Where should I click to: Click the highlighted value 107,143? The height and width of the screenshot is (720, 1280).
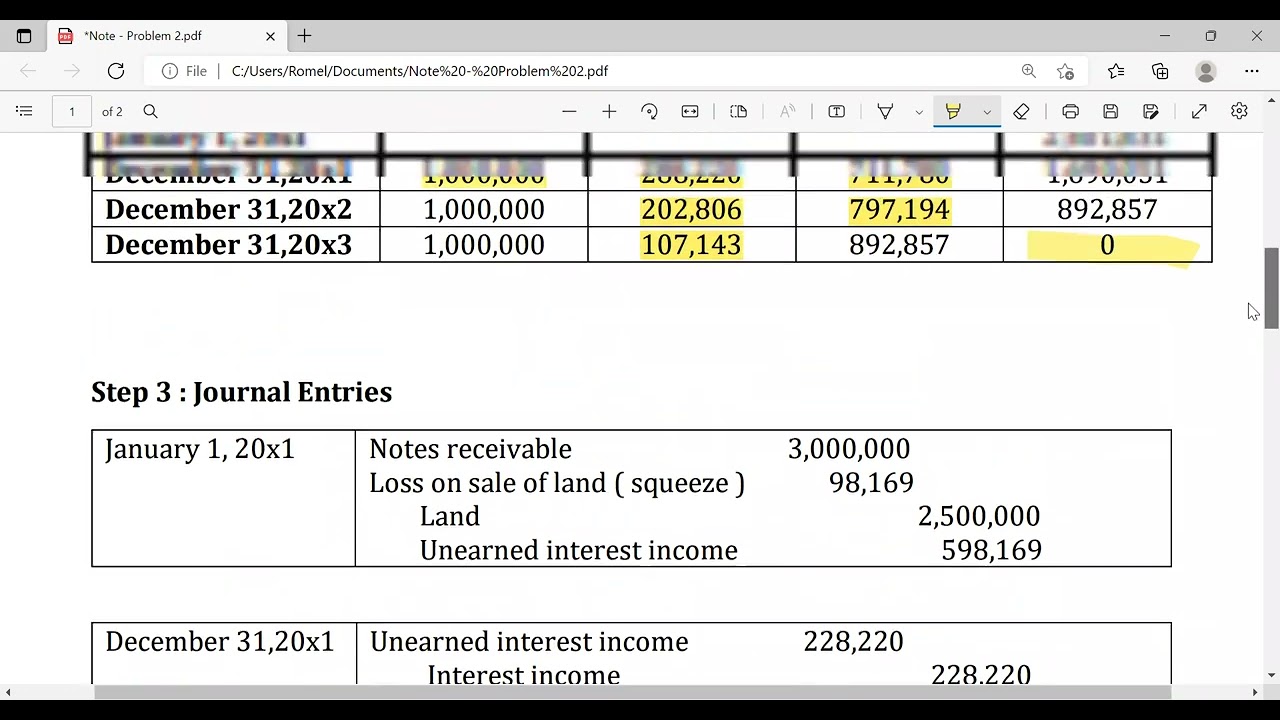[691, 245]
